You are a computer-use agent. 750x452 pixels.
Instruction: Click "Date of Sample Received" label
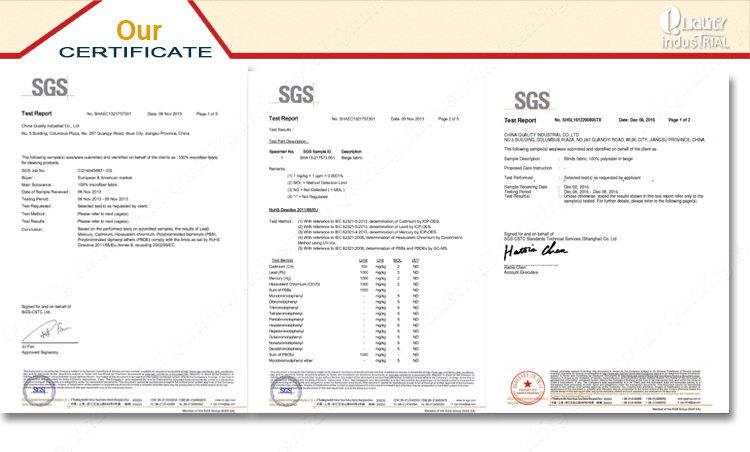point(45,192)
